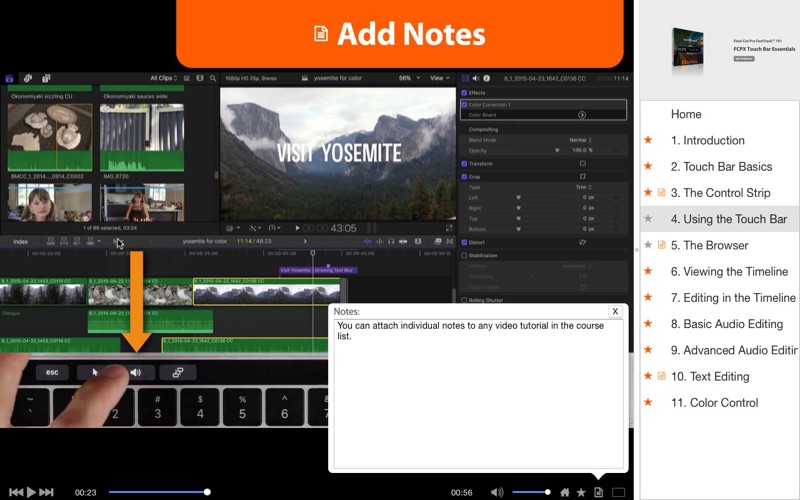Close the Notes popup with X
The height and width of the screenshot is (500, 800).
[x=615, y=311]
